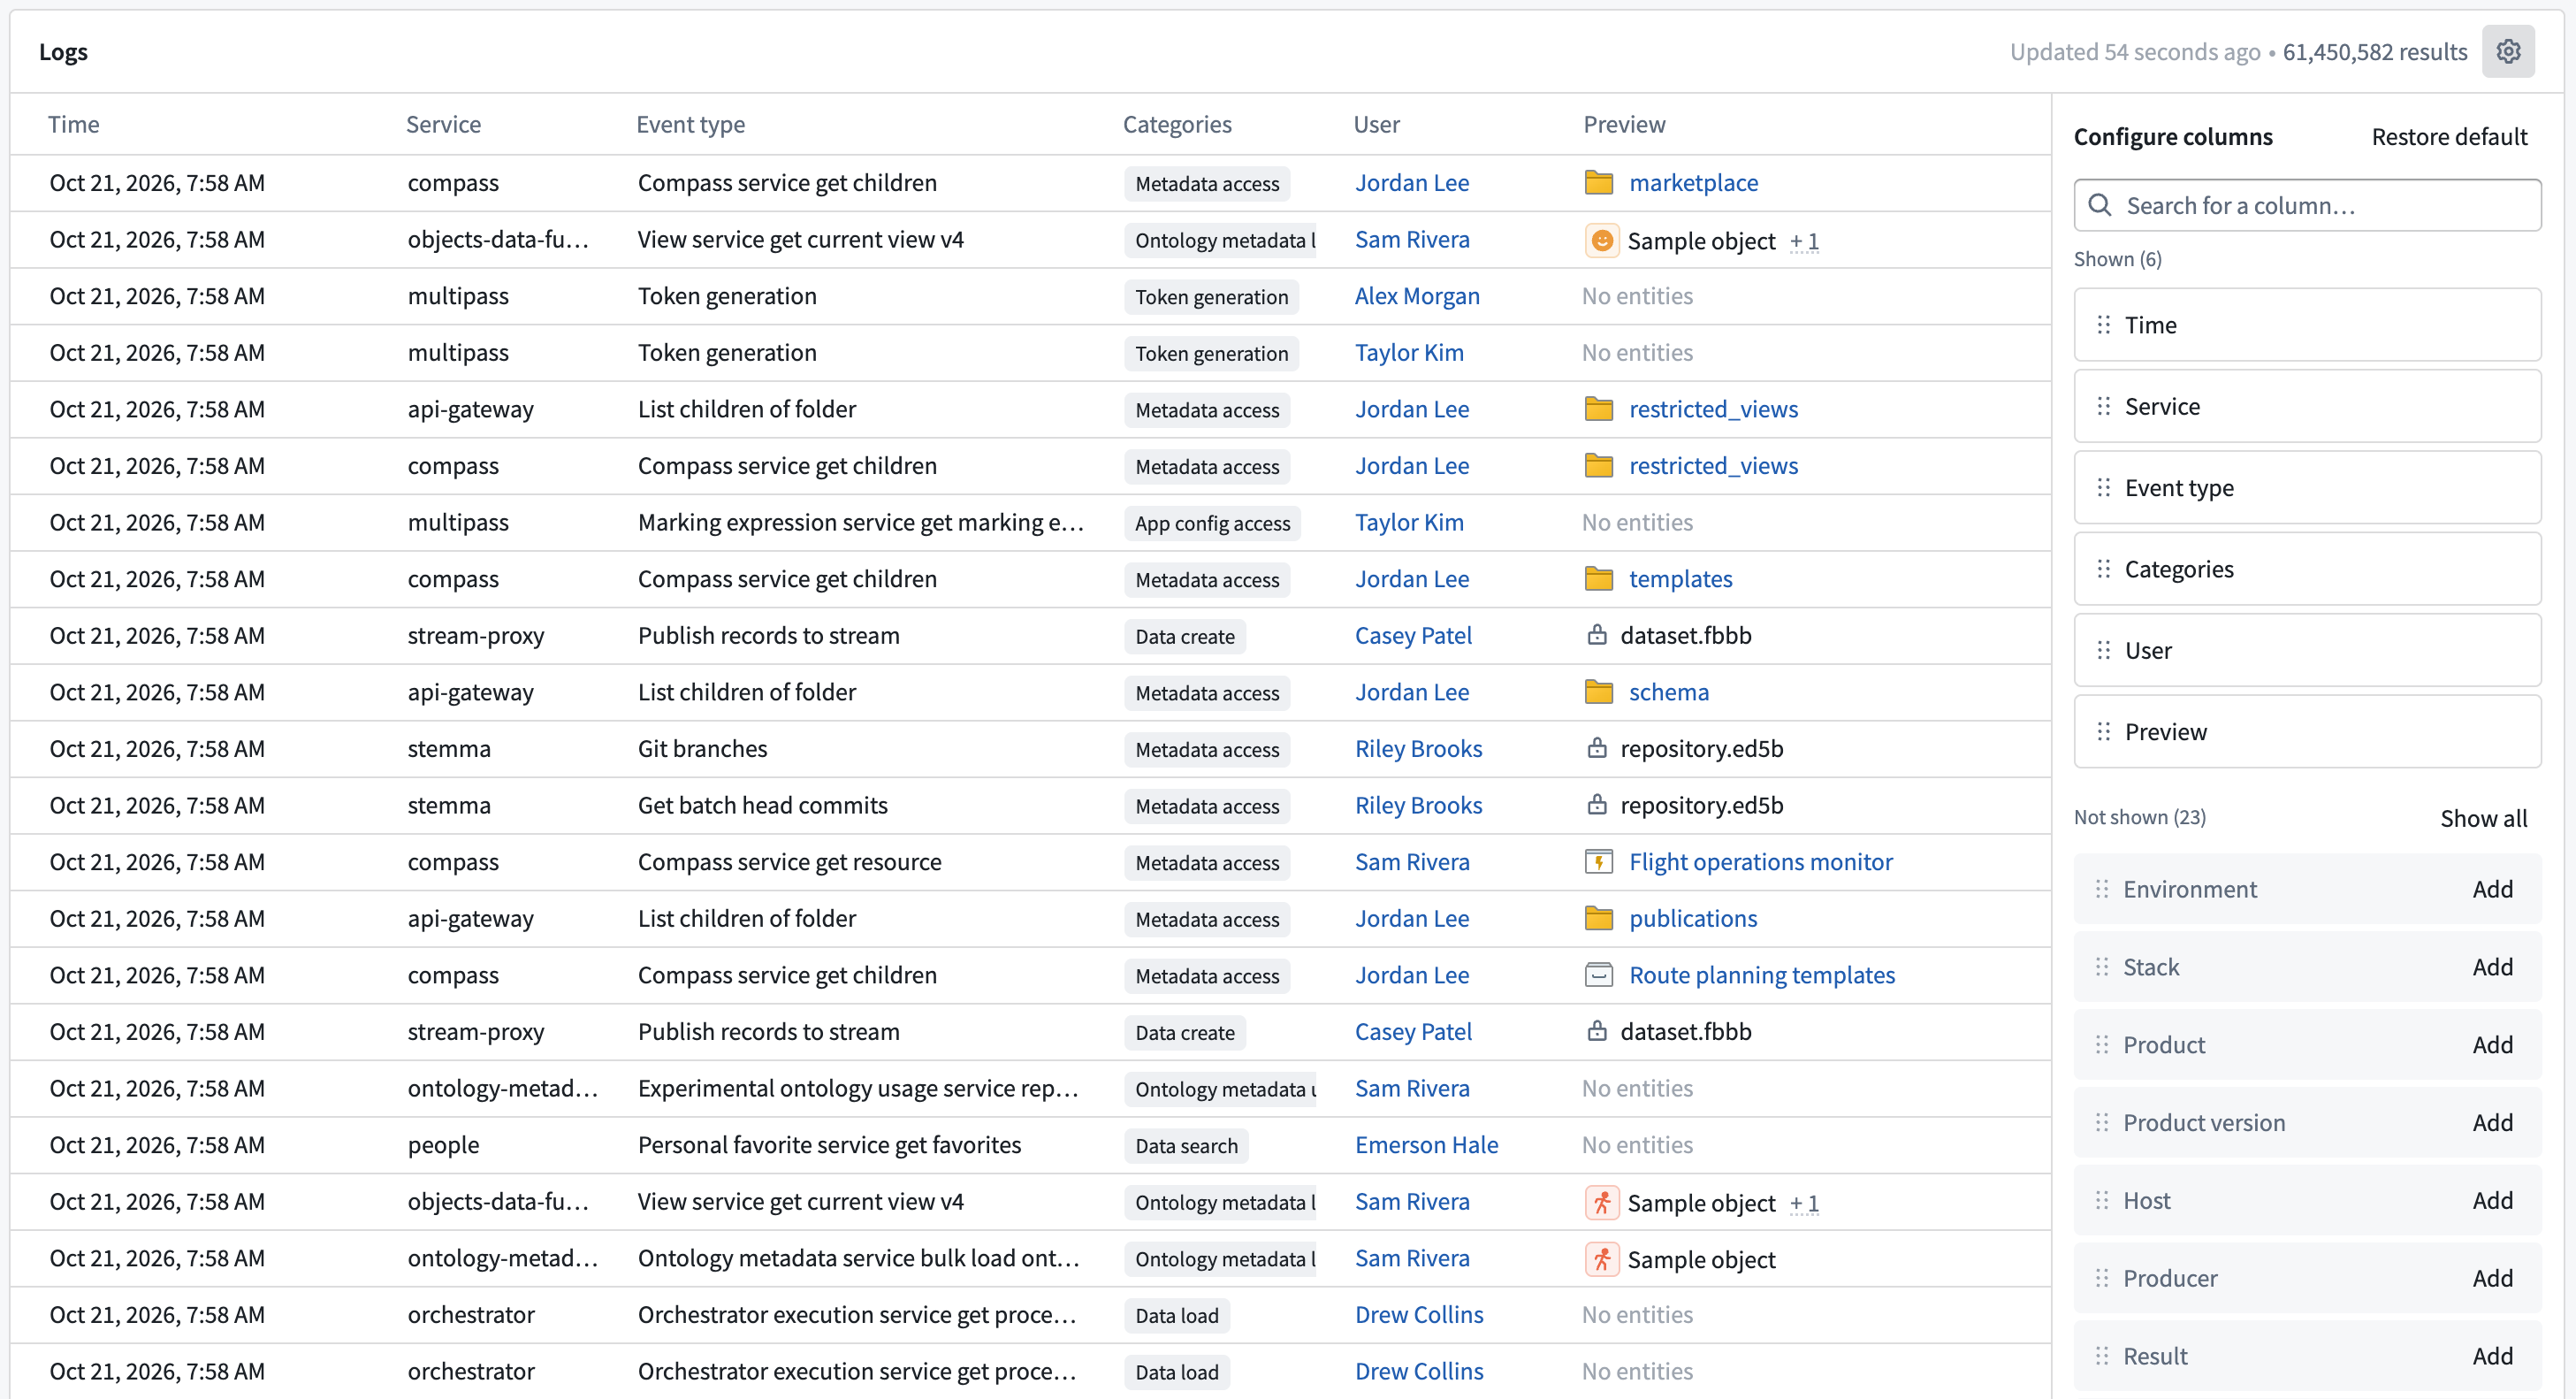Click the marketplace folder icon
This screenshot has width=2576, height=1399.
[1598, 183]
